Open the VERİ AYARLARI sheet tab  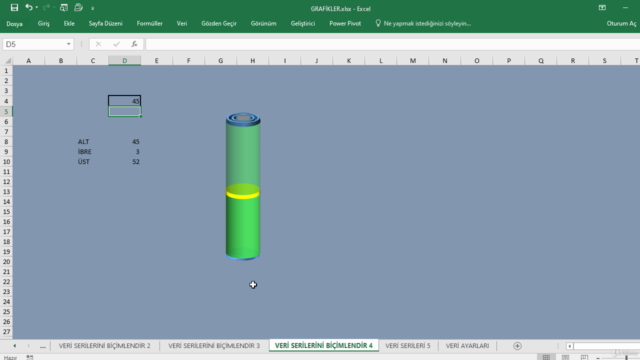467,346
